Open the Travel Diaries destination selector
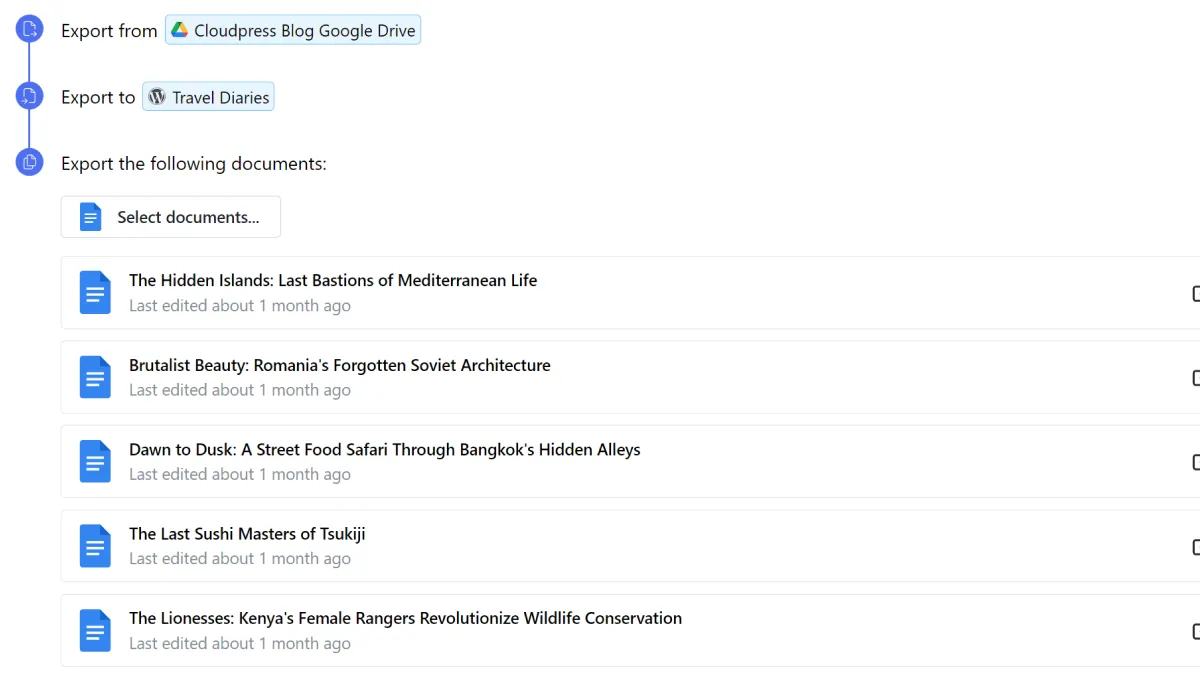Screen dimensions: 1200x675 [208, 97]
